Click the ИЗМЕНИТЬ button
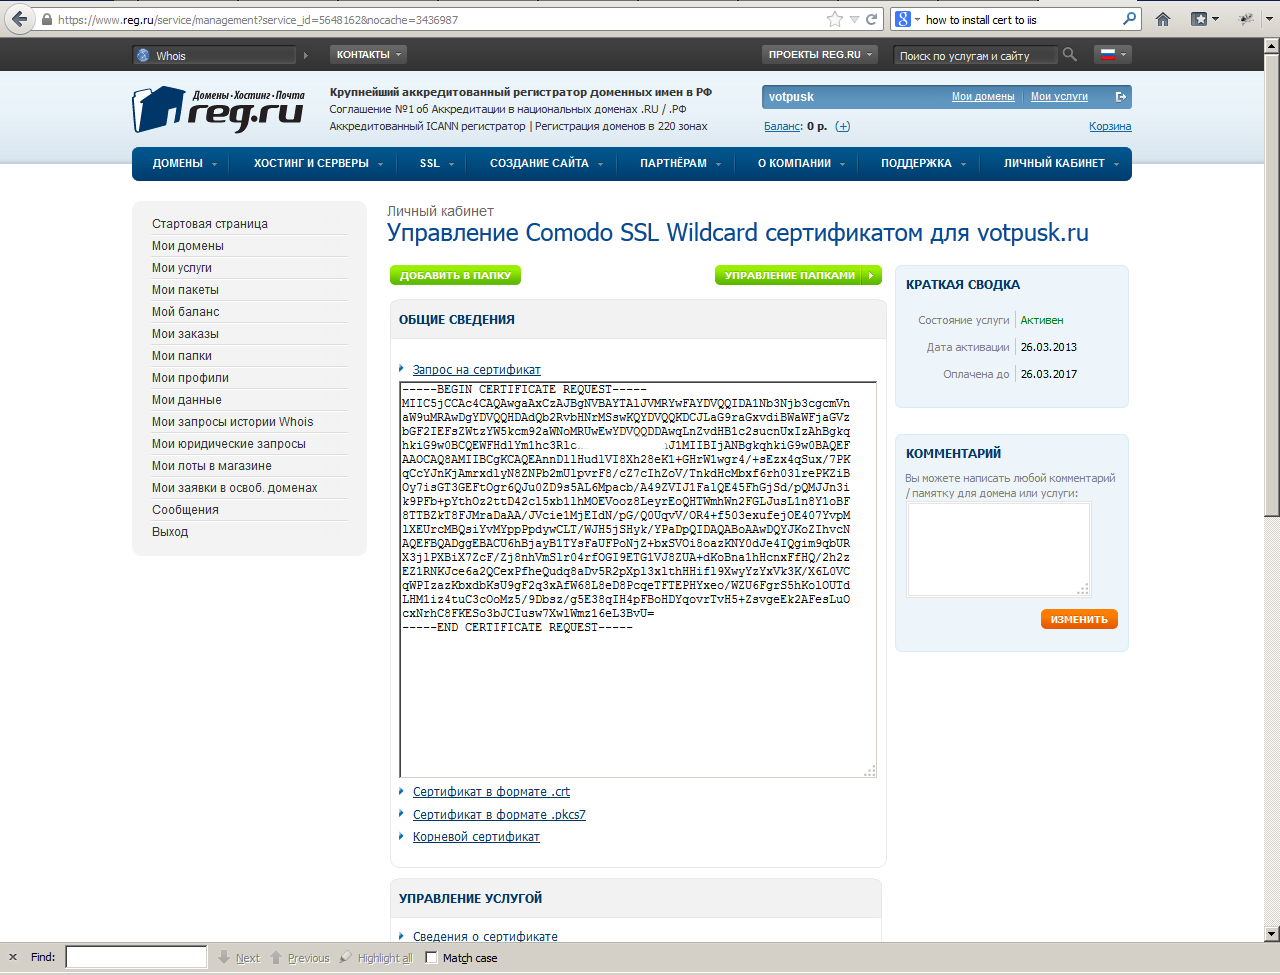 (1079, 619)
